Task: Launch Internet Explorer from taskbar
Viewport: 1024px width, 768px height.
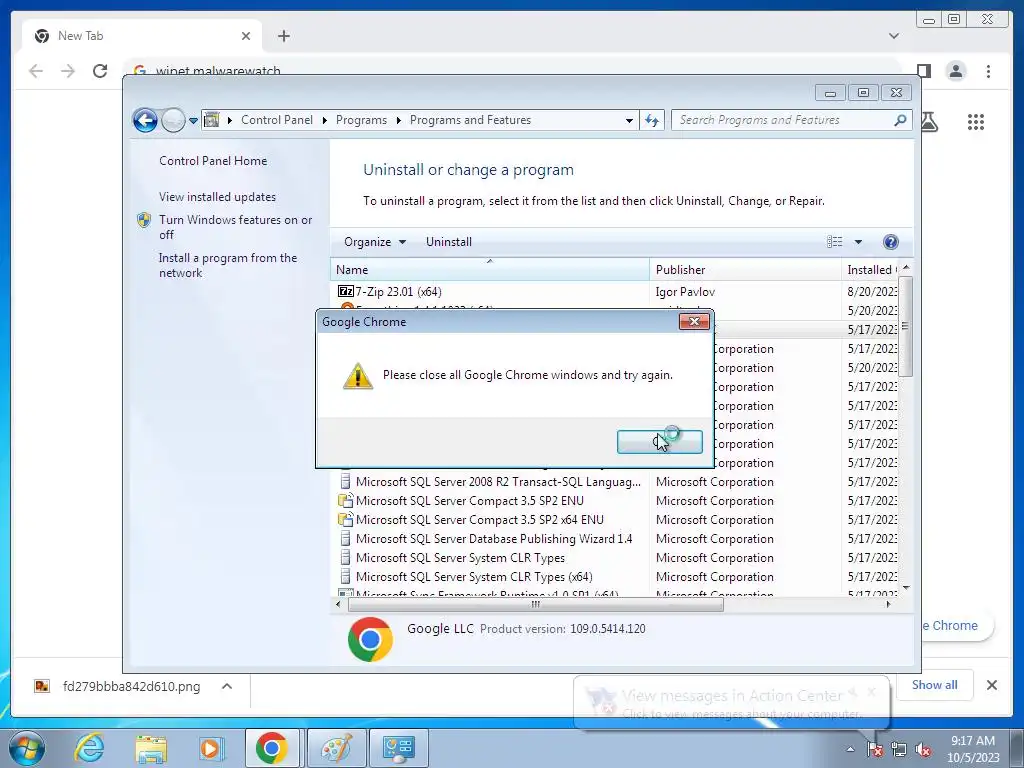Action: pos(89,748)
